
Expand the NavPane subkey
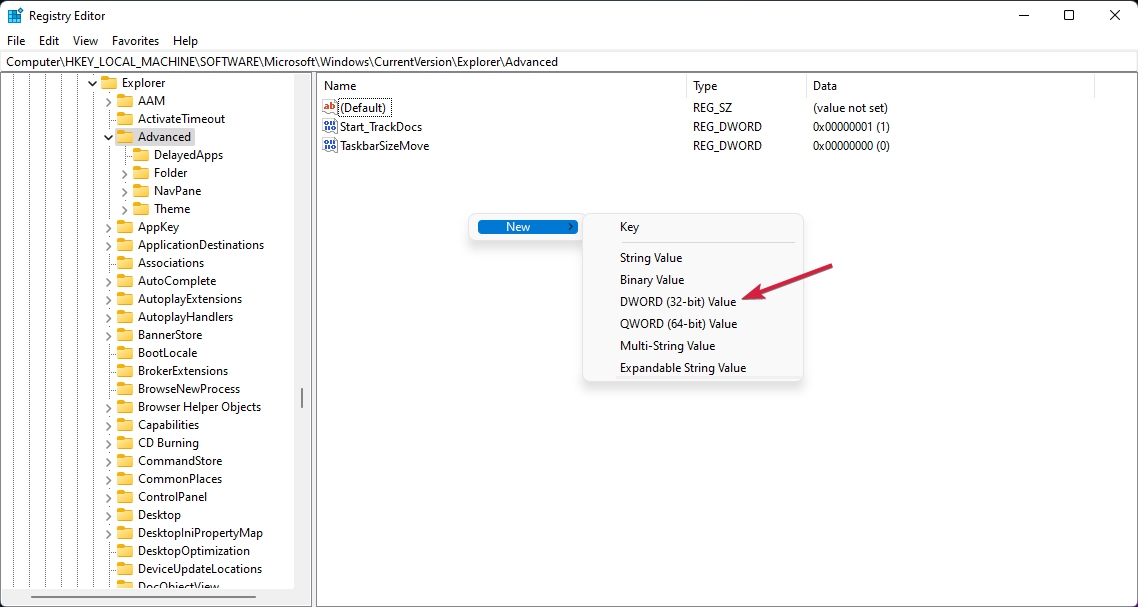click(125, 191)
